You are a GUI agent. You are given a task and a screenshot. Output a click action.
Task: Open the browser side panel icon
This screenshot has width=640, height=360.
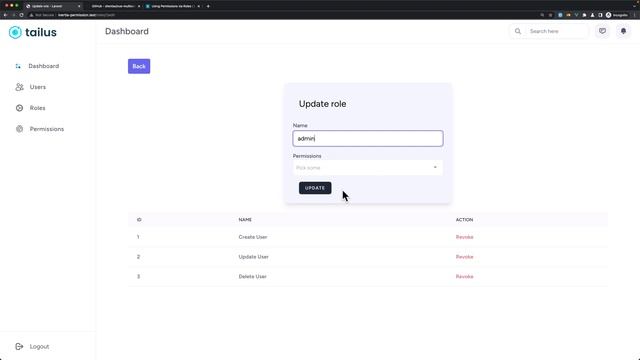[x=600, y=15]
